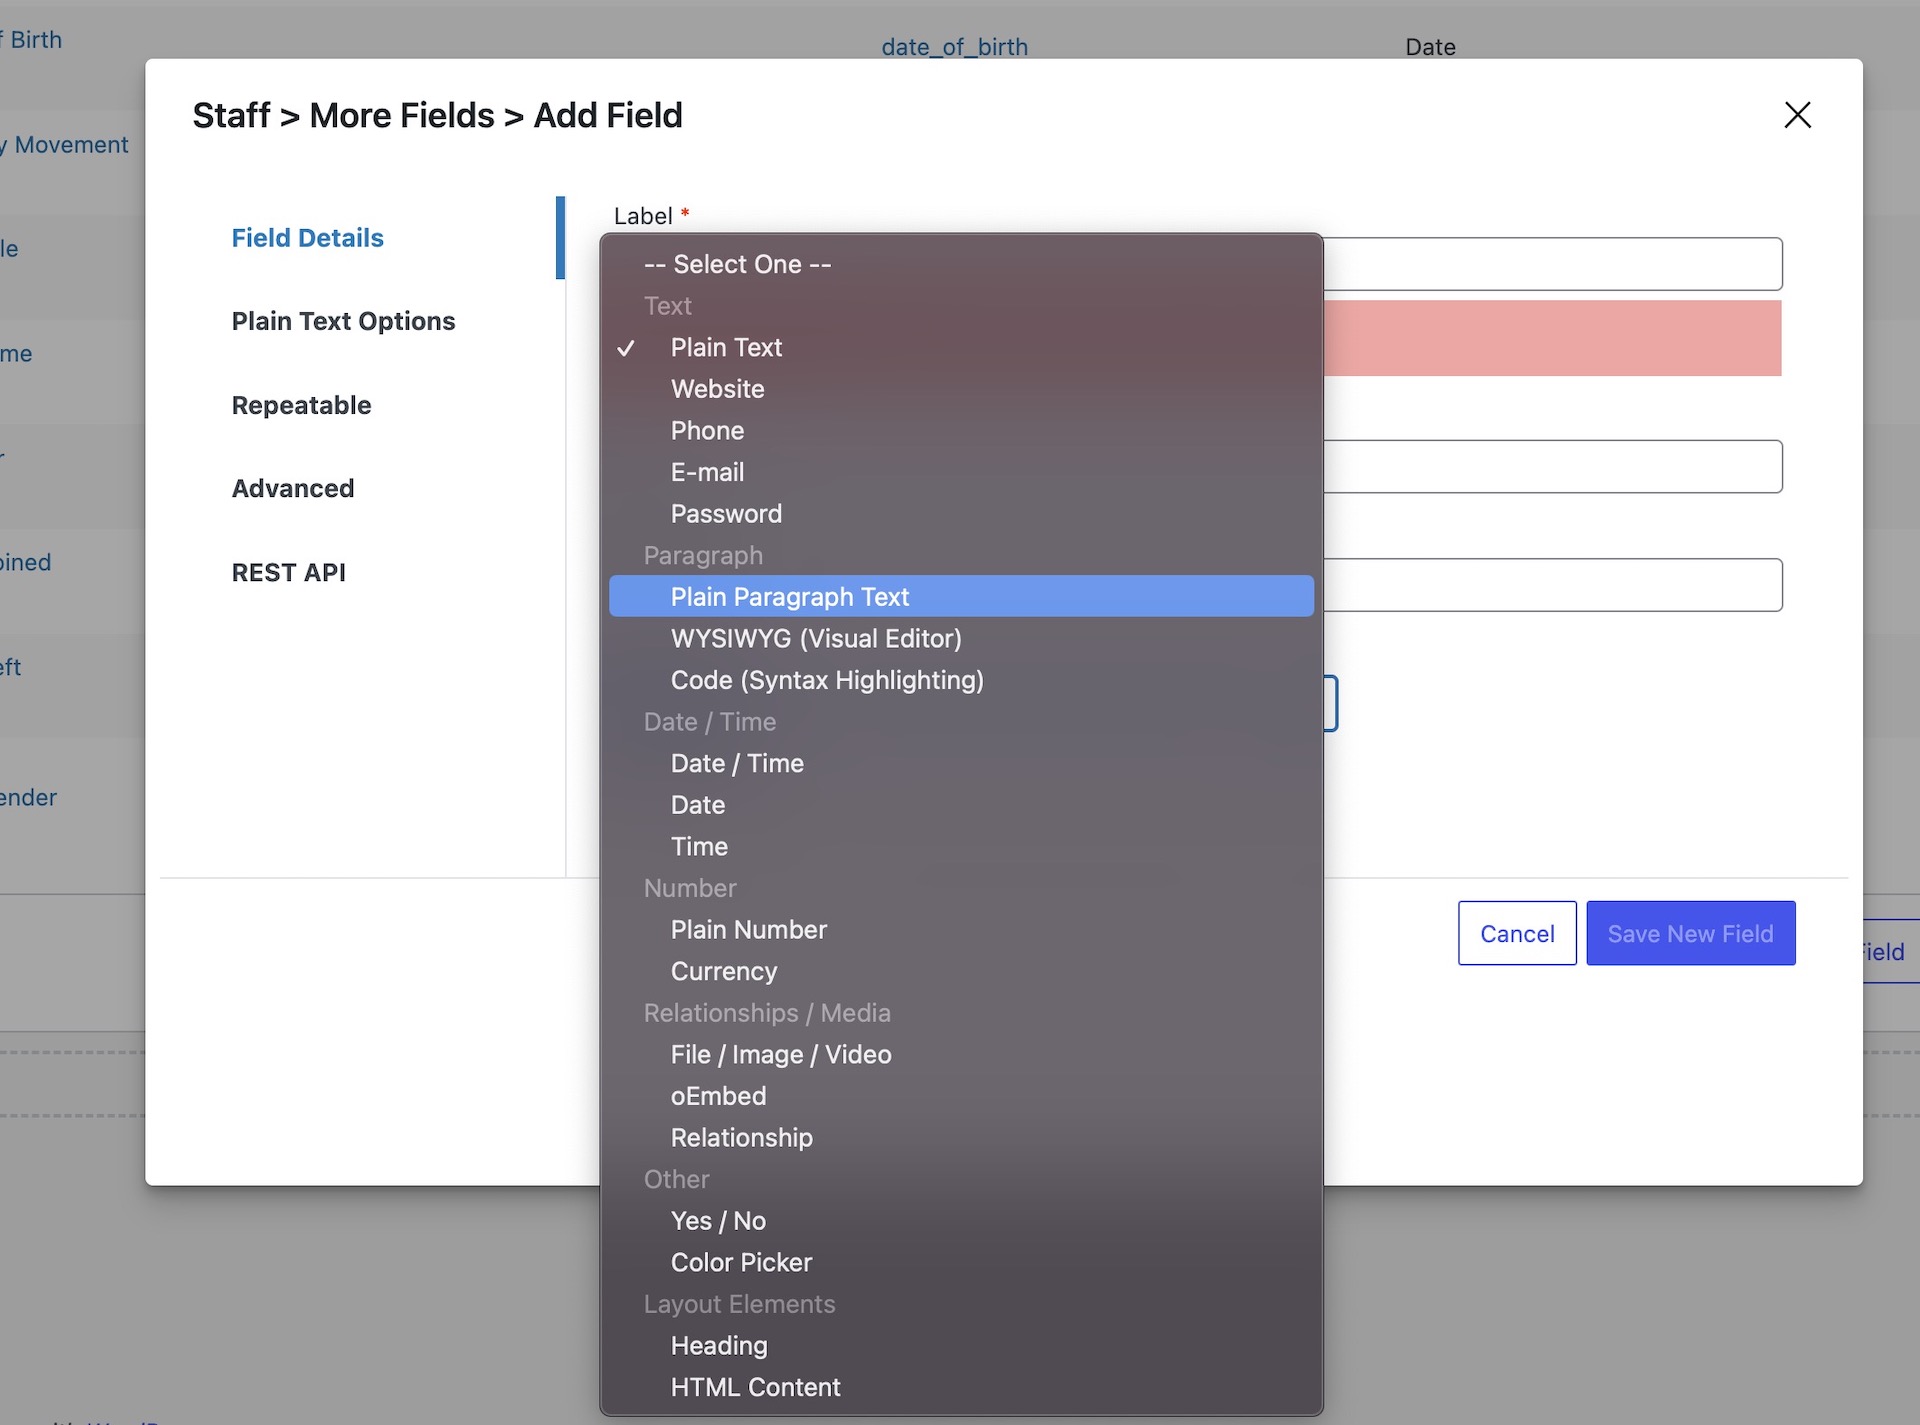Select WYSIWYG (Visual Editor) field type
The height and width of the screenshot is (1425, 1920).
816,638
